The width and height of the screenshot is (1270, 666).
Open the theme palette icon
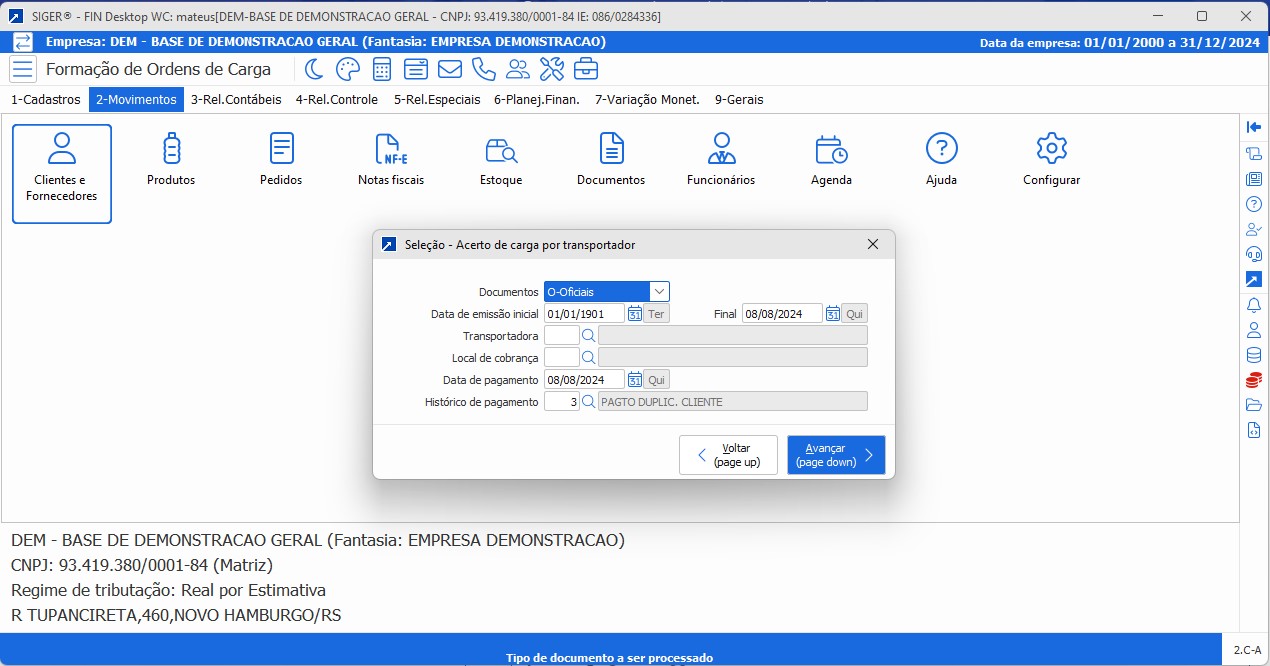pos(347,69)
